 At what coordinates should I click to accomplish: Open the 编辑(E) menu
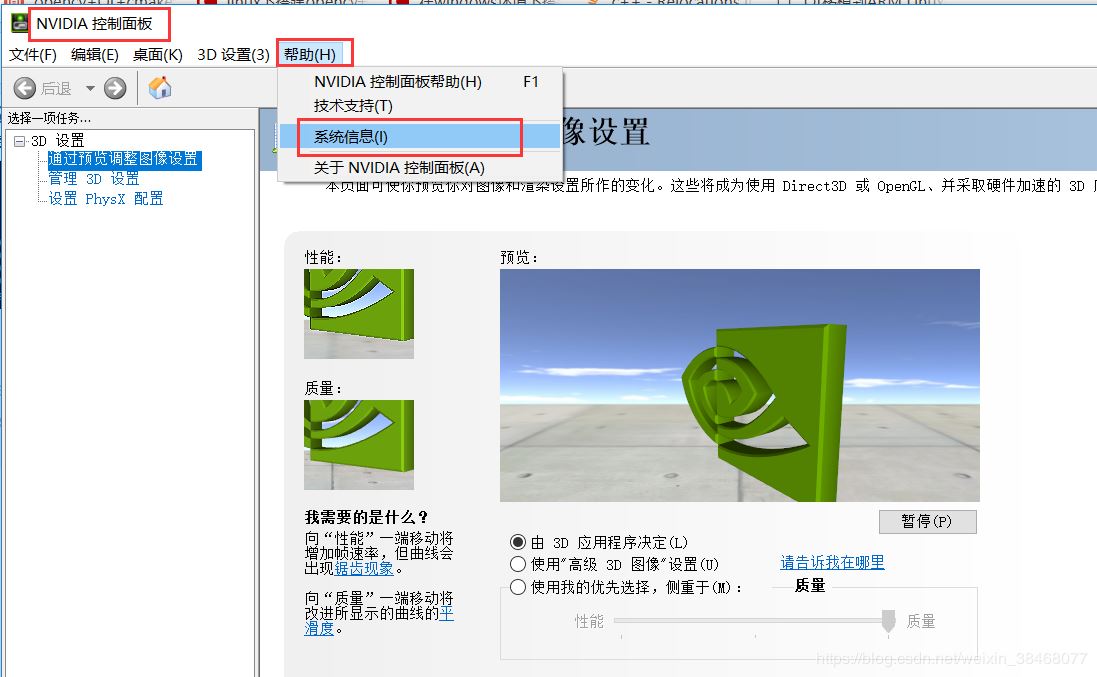[x=94, y=55]
